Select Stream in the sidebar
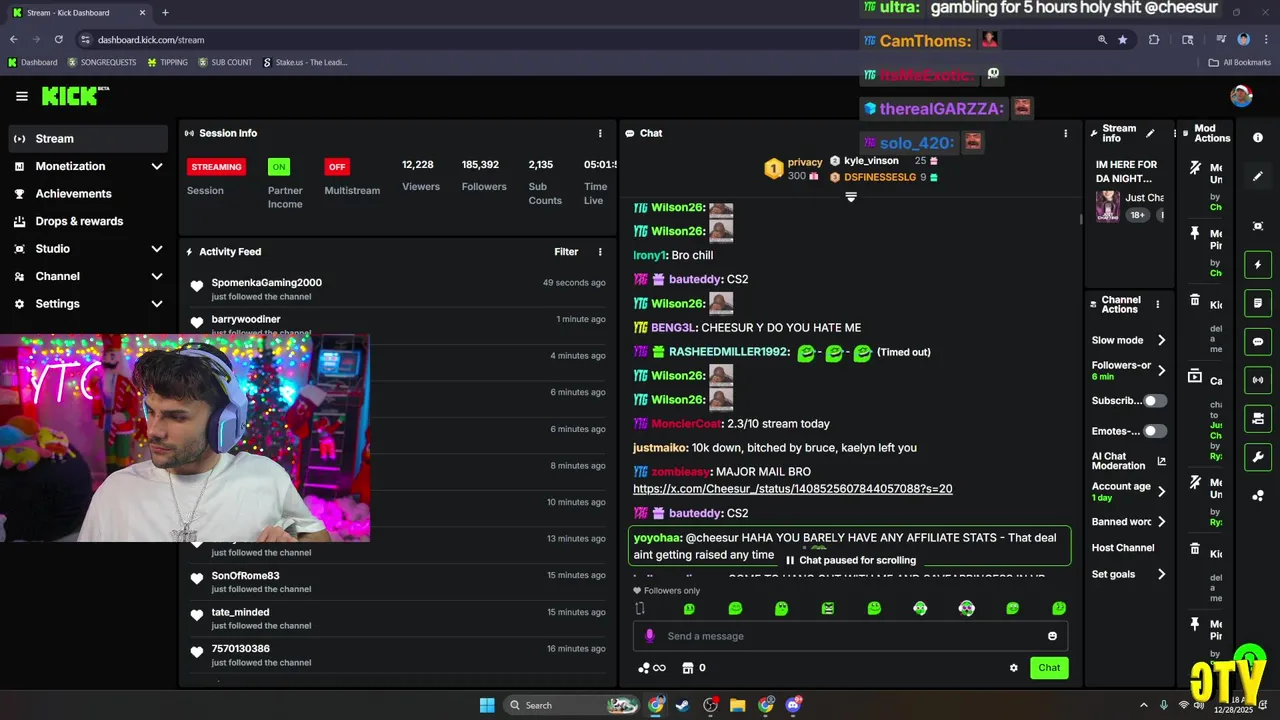 click(x=88, y=139)
